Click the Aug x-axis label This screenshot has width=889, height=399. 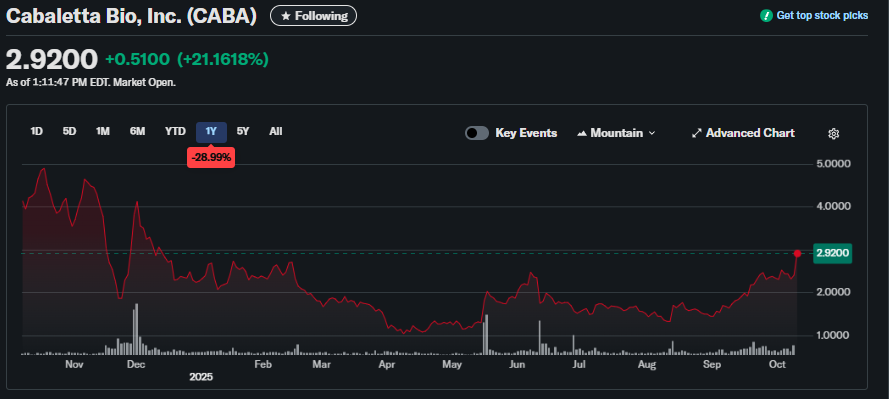tap(647, 365)
